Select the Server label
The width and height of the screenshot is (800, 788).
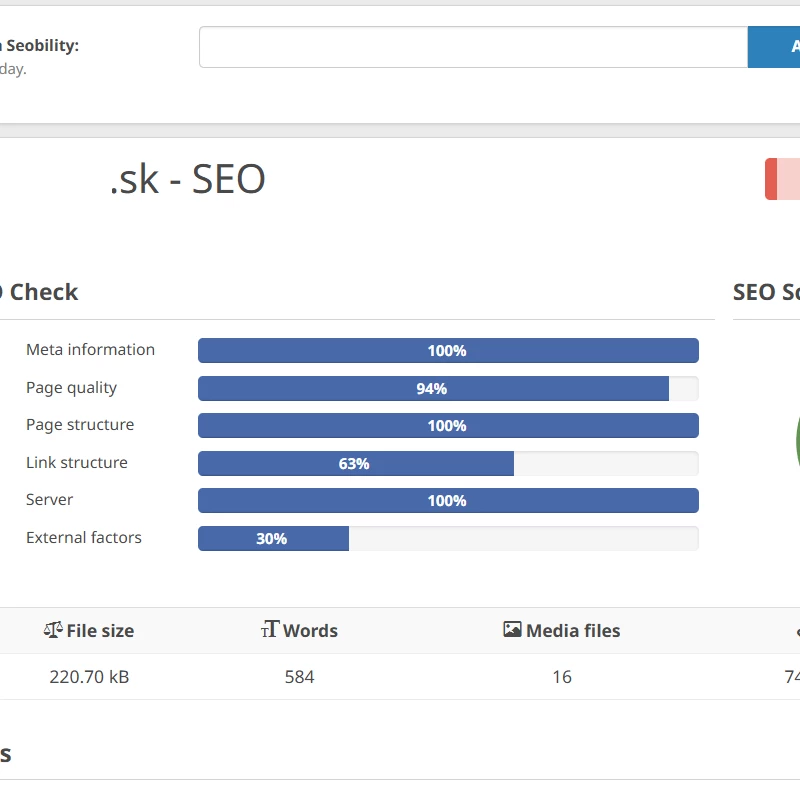pos(49,500)
